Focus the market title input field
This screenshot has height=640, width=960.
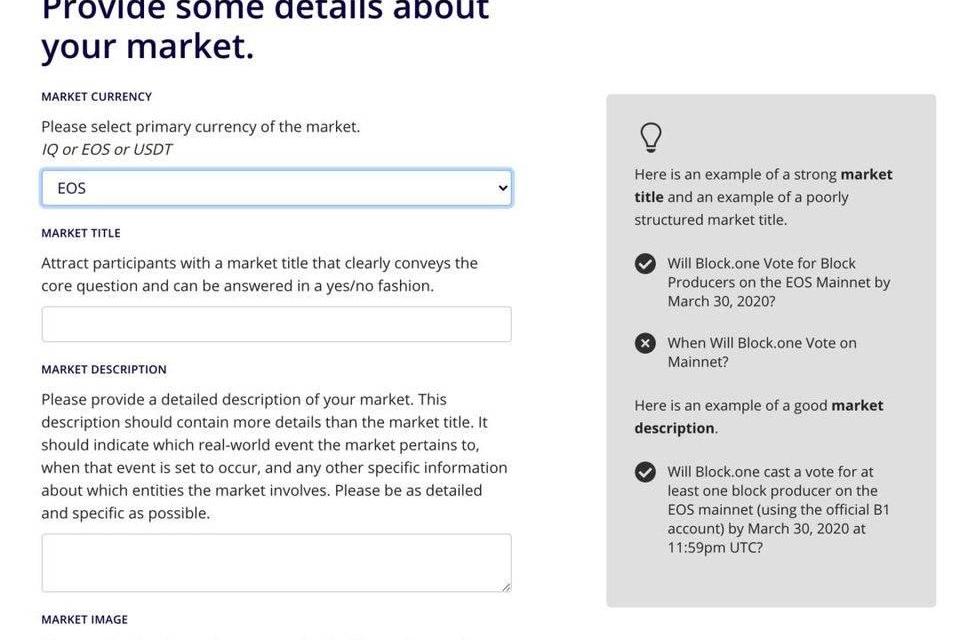(276, 324)
